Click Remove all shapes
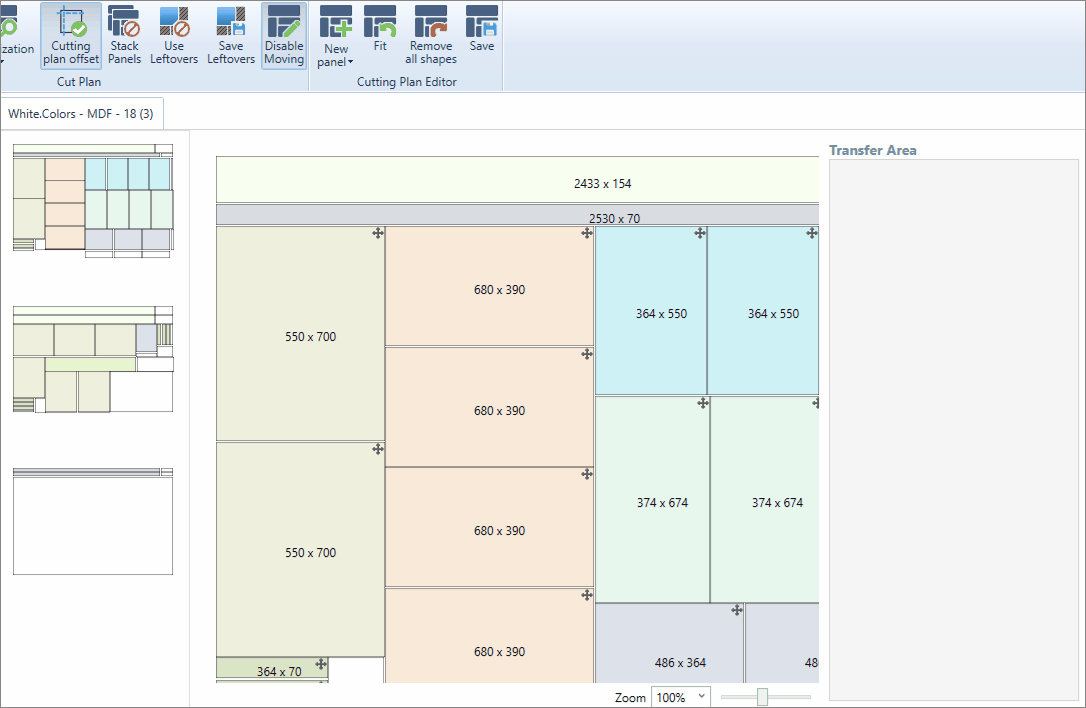 click(431, 35)
